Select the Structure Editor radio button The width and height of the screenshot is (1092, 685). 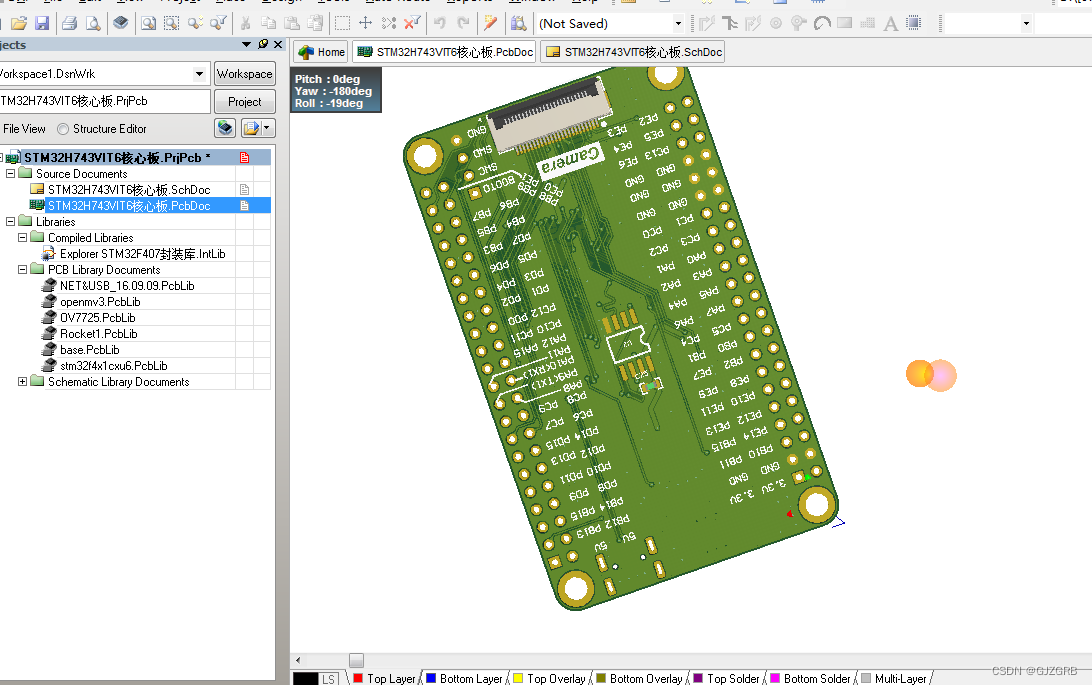click(x=62, y=129)
